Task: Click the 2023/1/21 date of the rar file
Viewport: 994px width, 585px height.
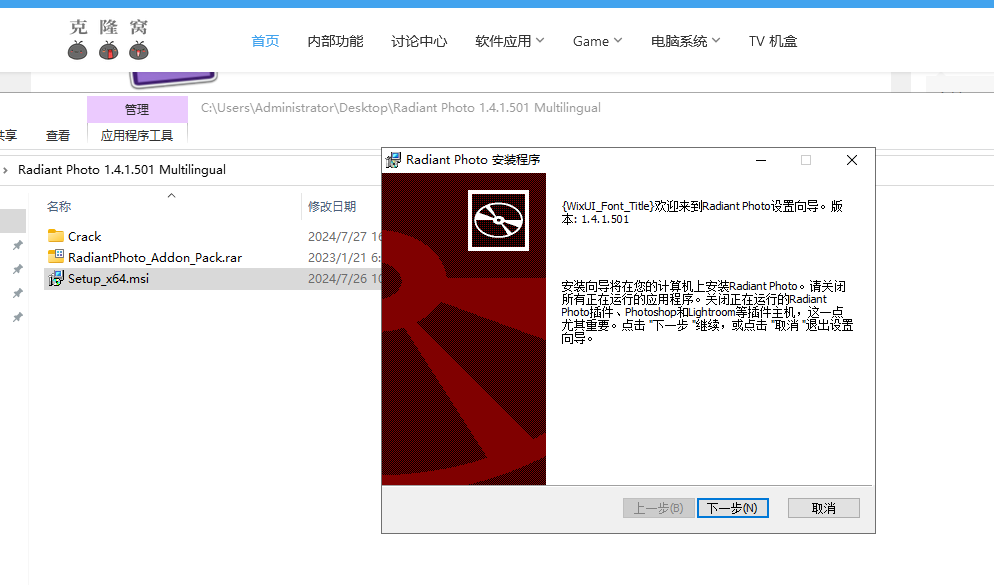Action: pyautogui.click(x=344, y=258)
